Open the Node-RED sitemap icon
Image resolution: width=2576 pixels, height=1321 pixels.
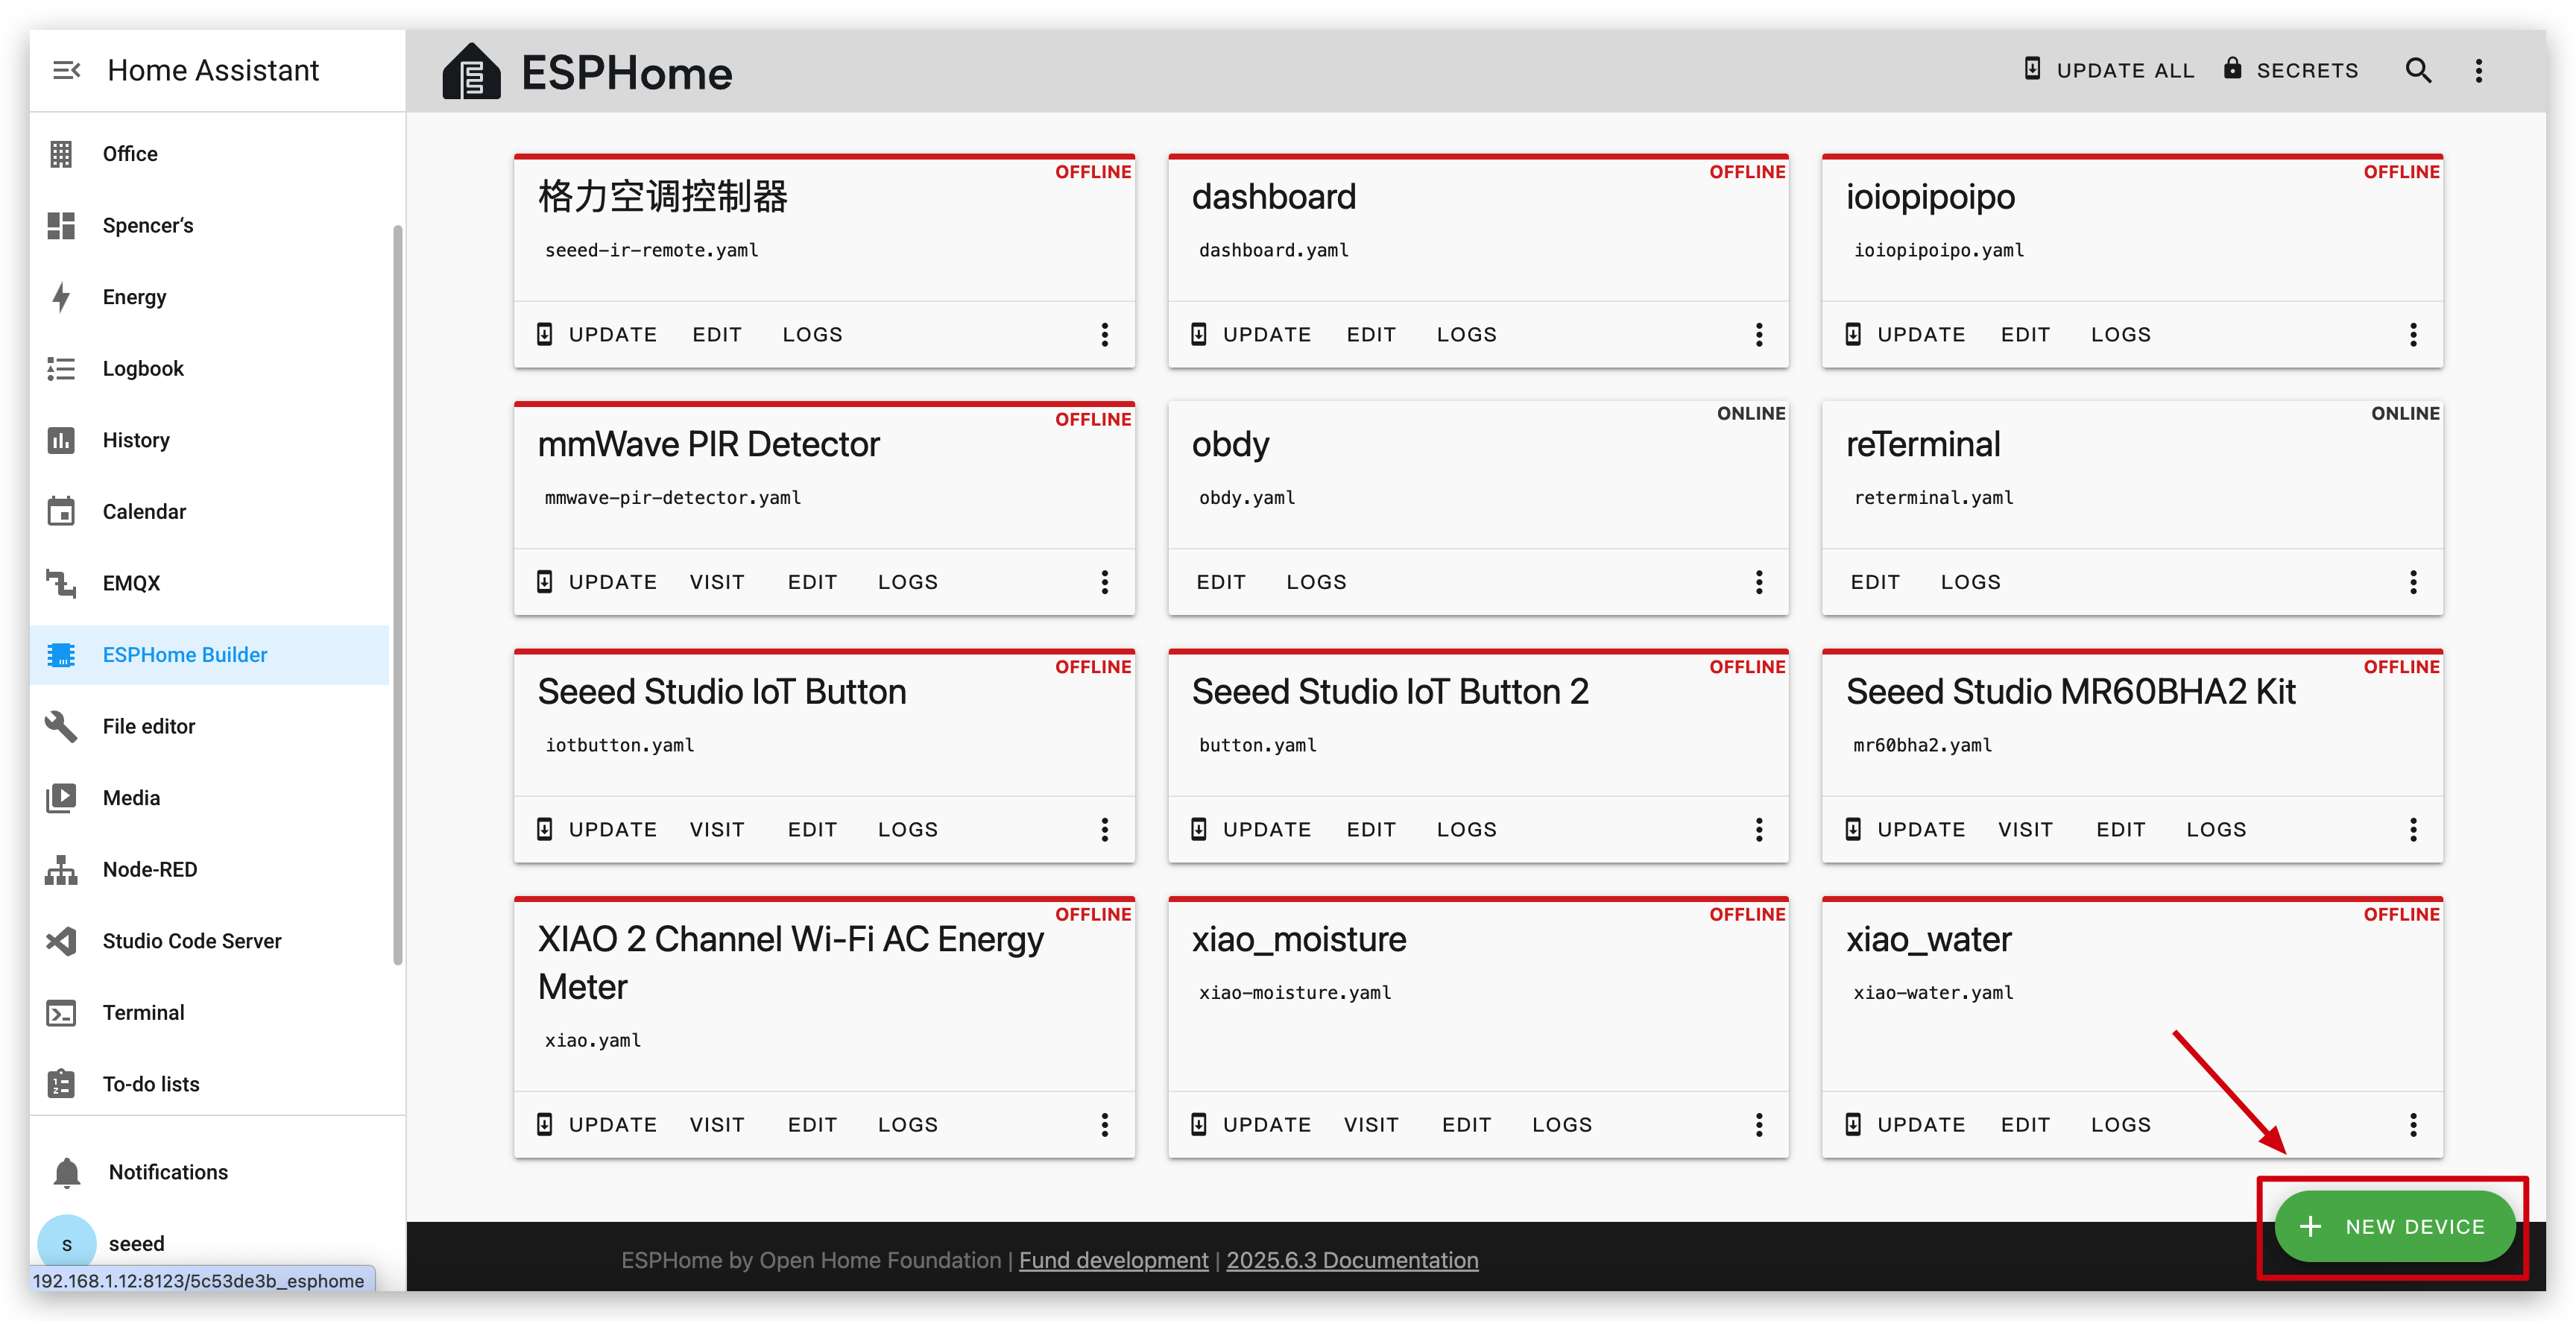[x=61, y=869]
